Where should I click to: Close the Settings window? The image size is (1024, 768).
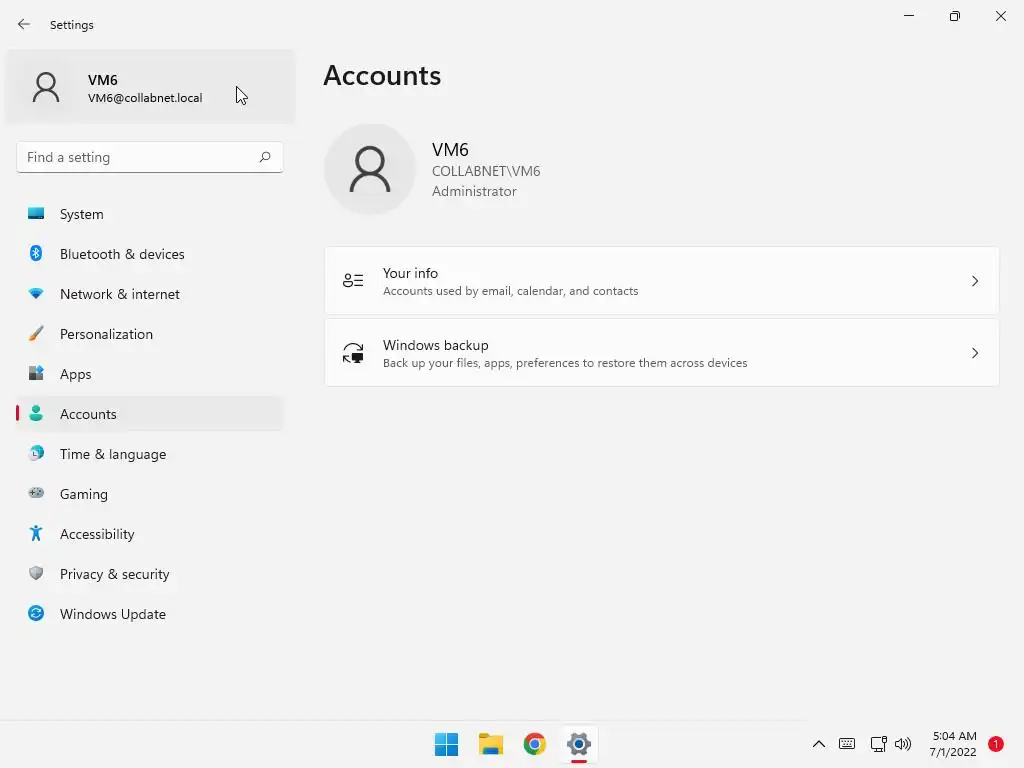pos(1000,16)
